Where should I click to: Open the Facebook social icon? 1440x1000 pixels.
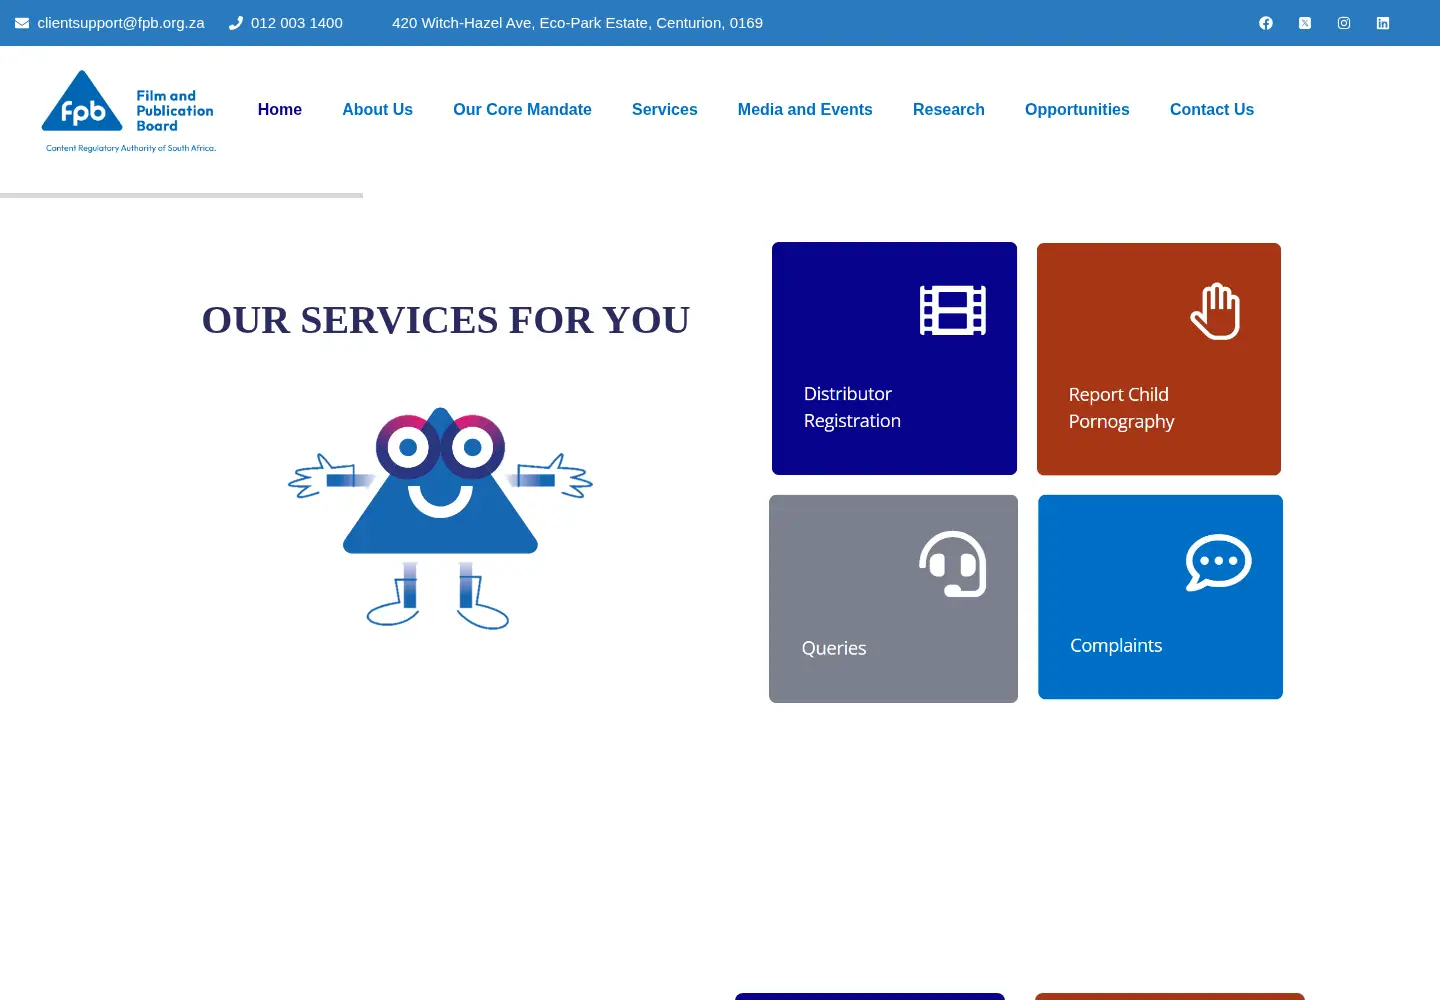click(x=1266, y=23)
